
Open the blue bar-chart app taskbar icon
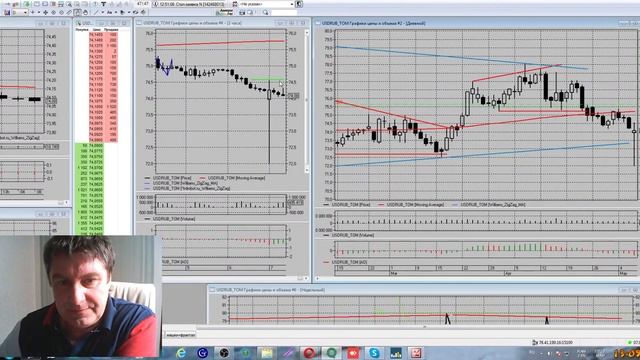395,353
